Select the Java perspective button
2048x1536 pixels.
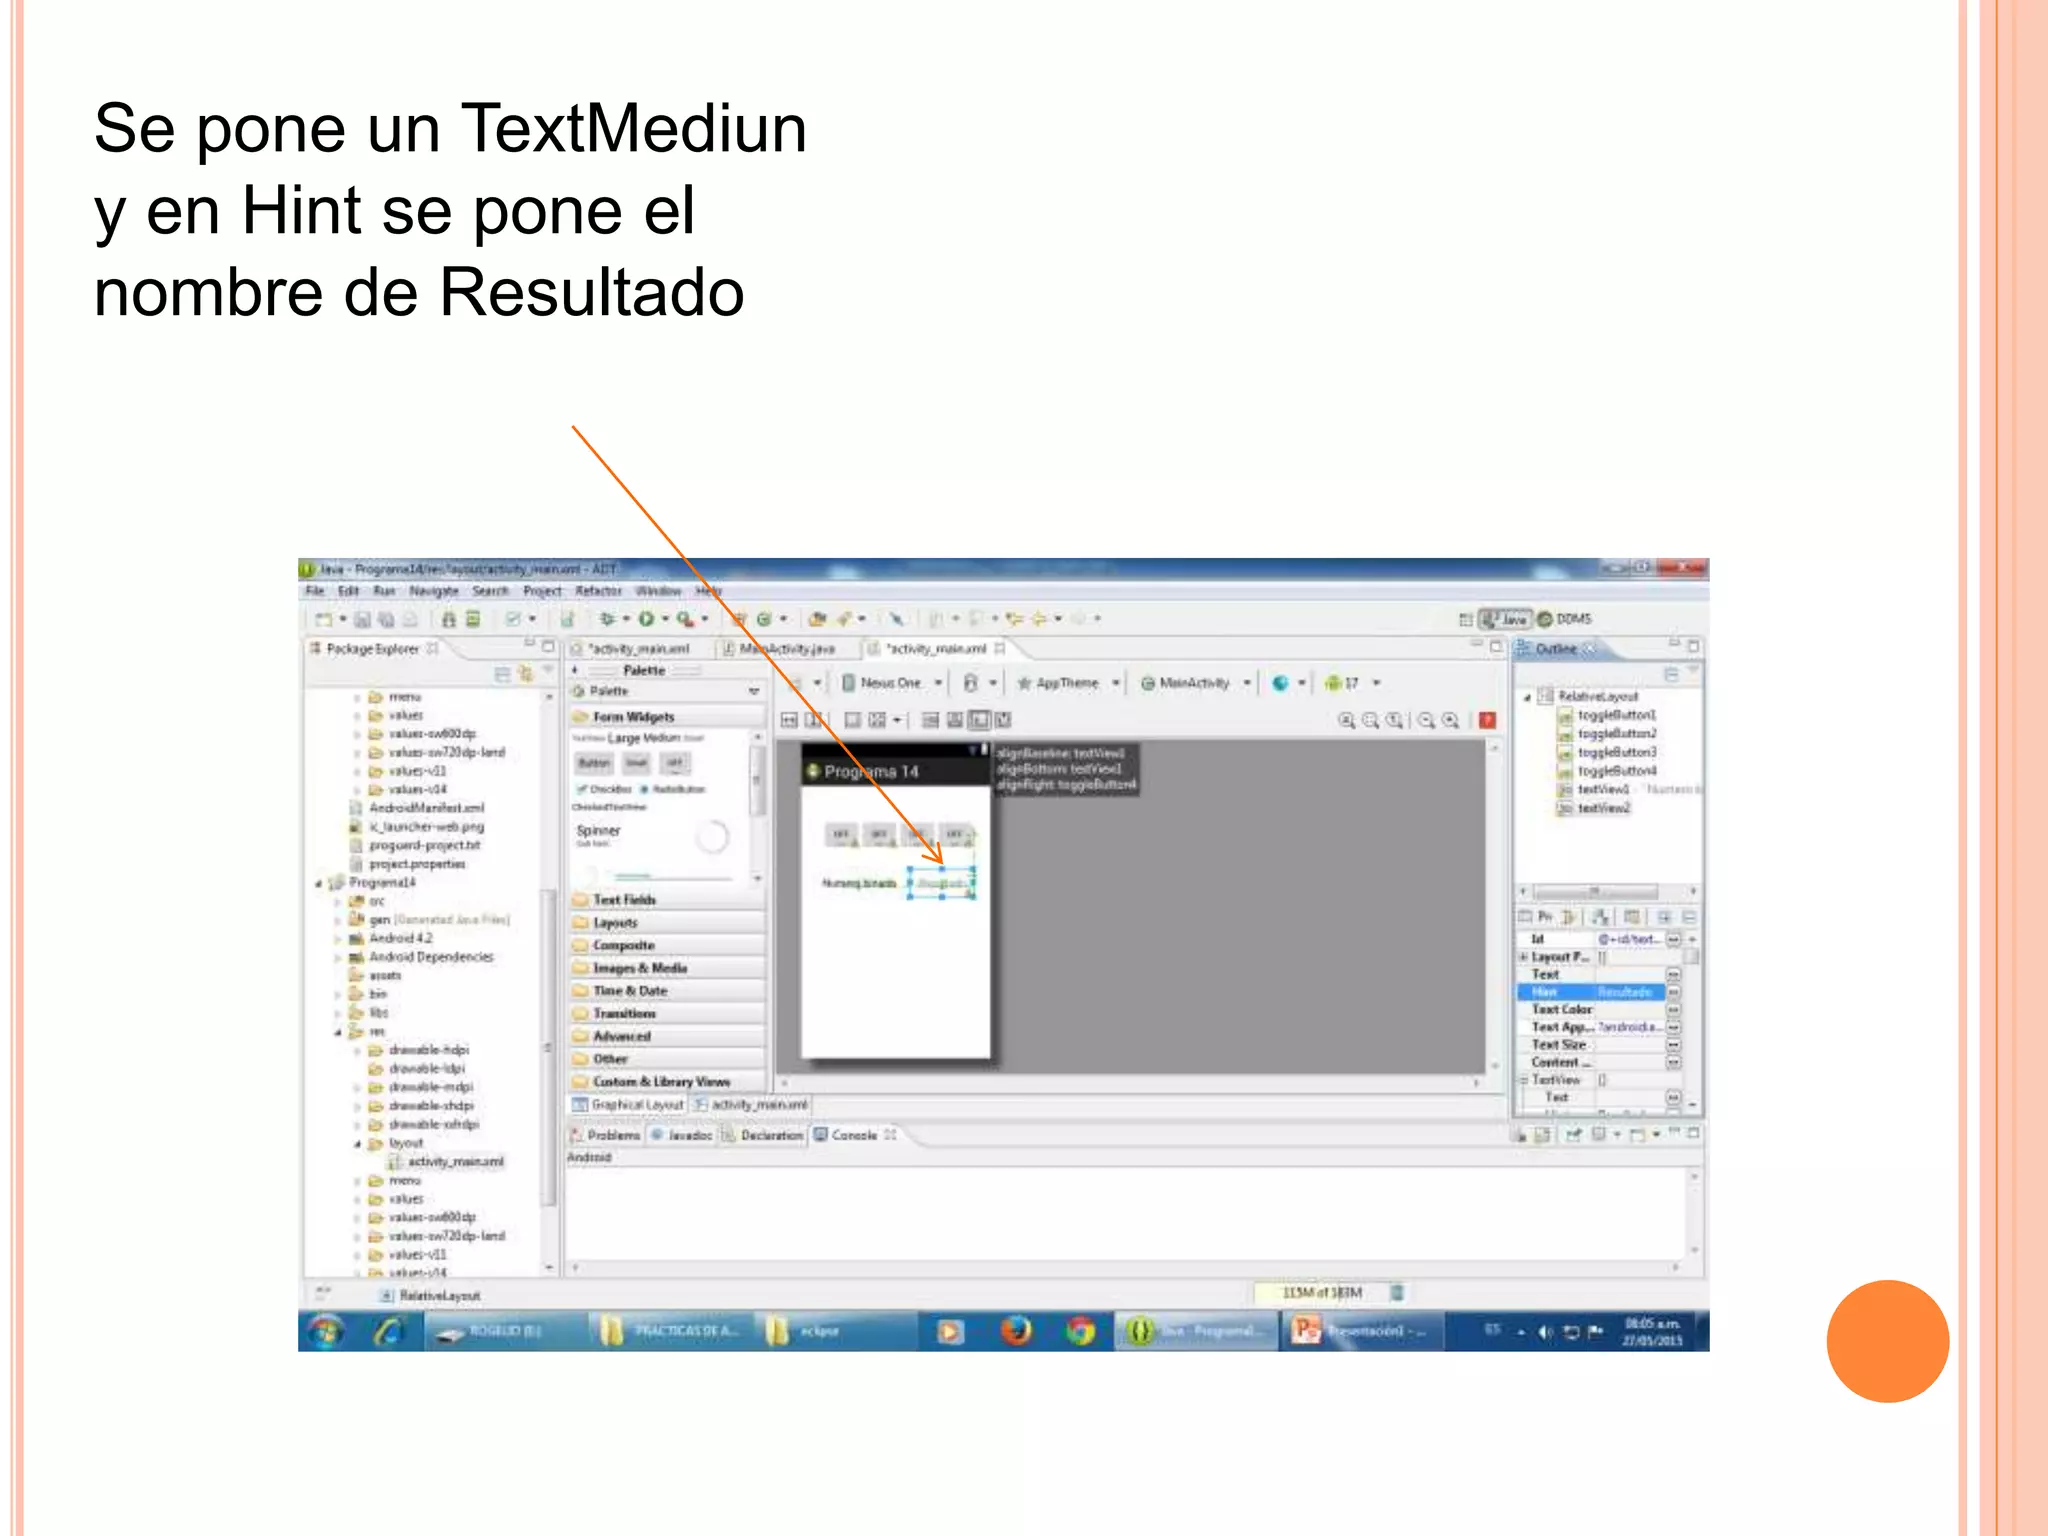click(x=1506, y=619)
